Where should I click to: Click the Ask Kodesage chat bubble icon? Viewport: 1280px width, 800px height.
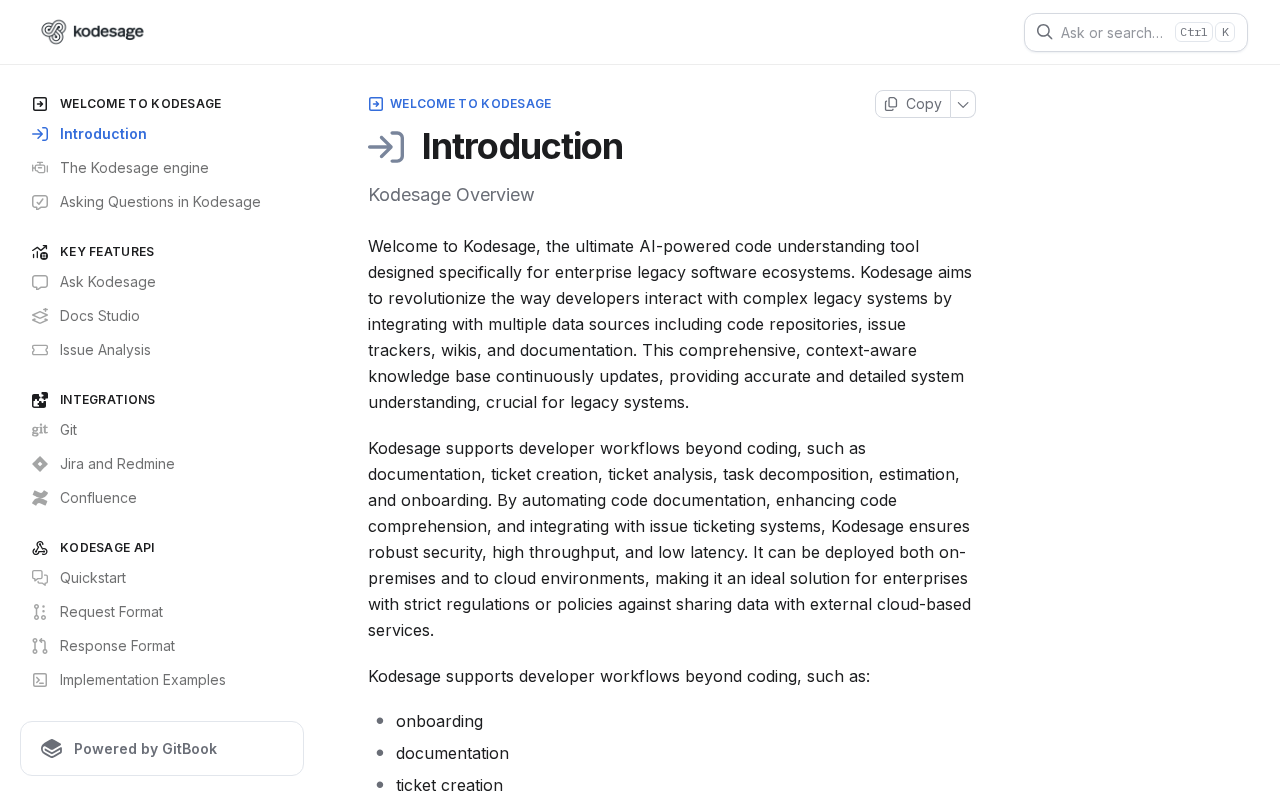40,282
